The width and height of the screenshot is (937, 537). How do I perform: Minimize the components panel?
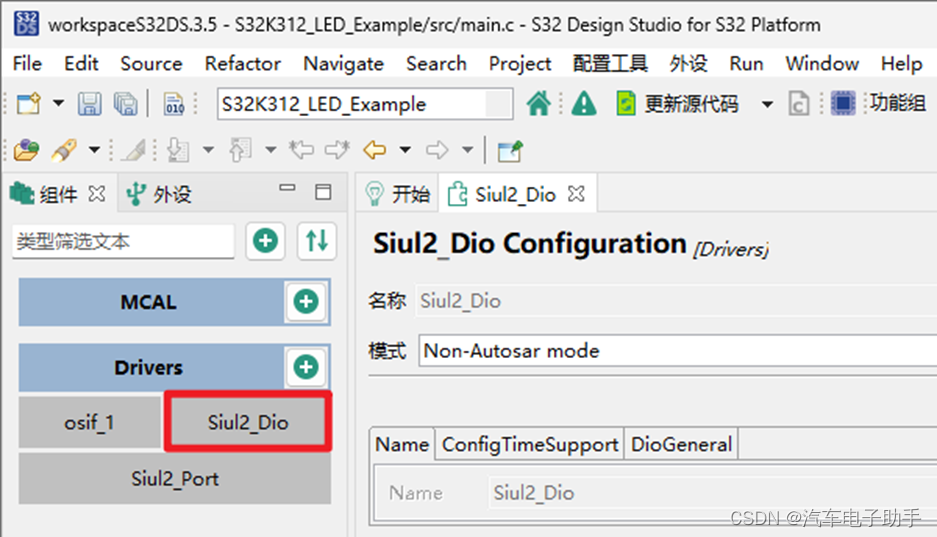tap(287, 188)
